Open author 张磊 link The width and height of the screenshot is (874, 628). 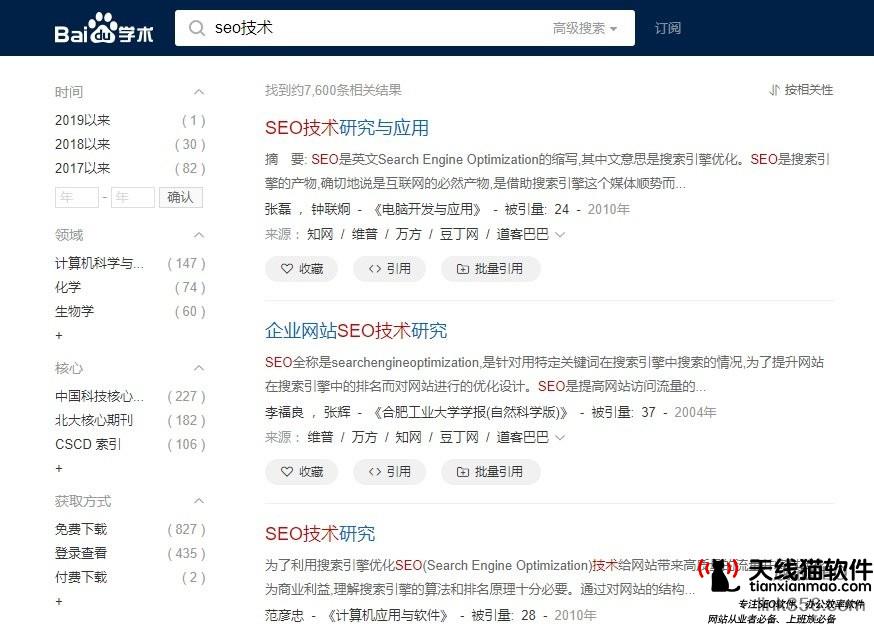coord(278,210)
